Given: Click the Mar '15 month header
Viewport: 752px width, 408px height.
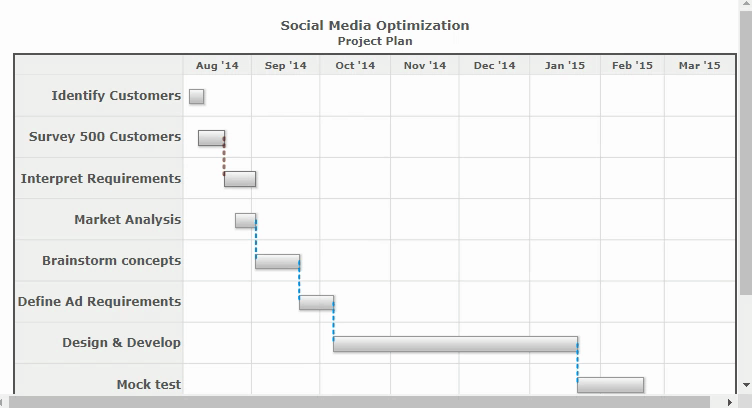Looking at the screenshot, I should [700, 65].
